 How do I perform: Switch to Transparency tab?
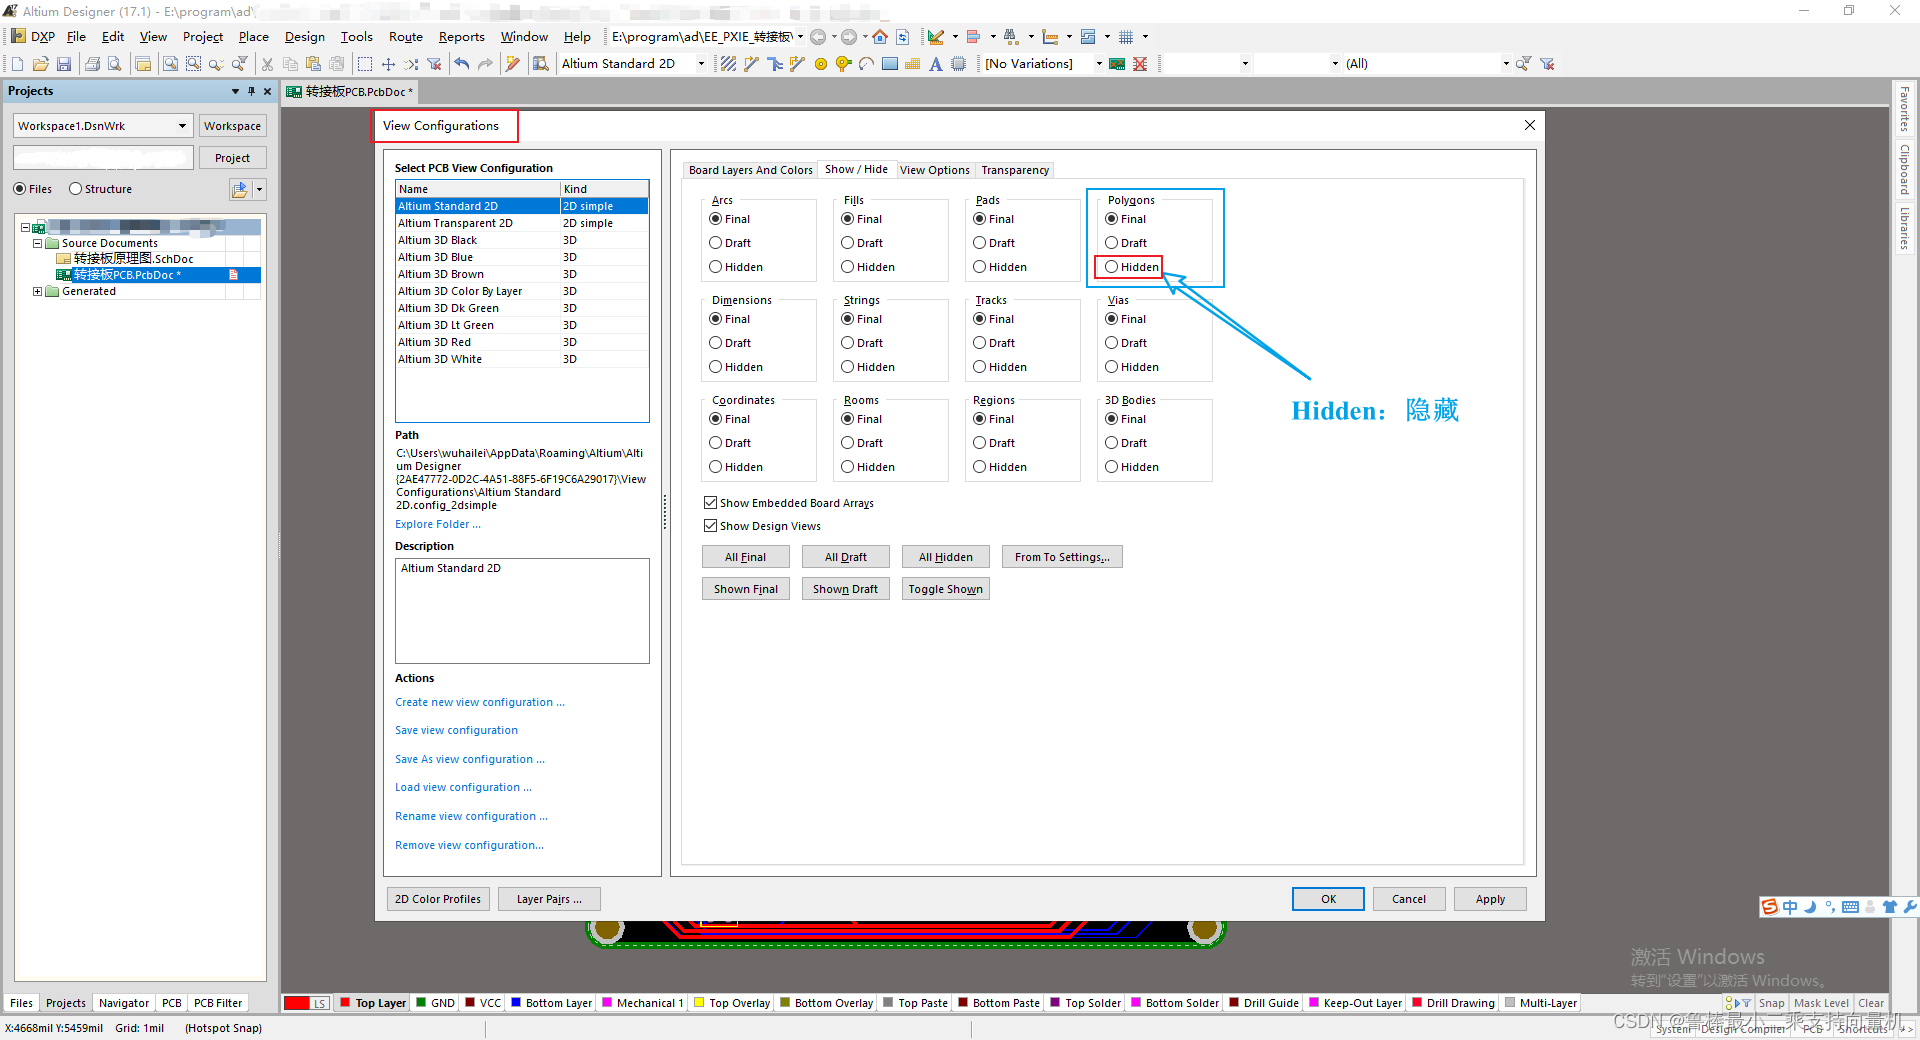1015,170
